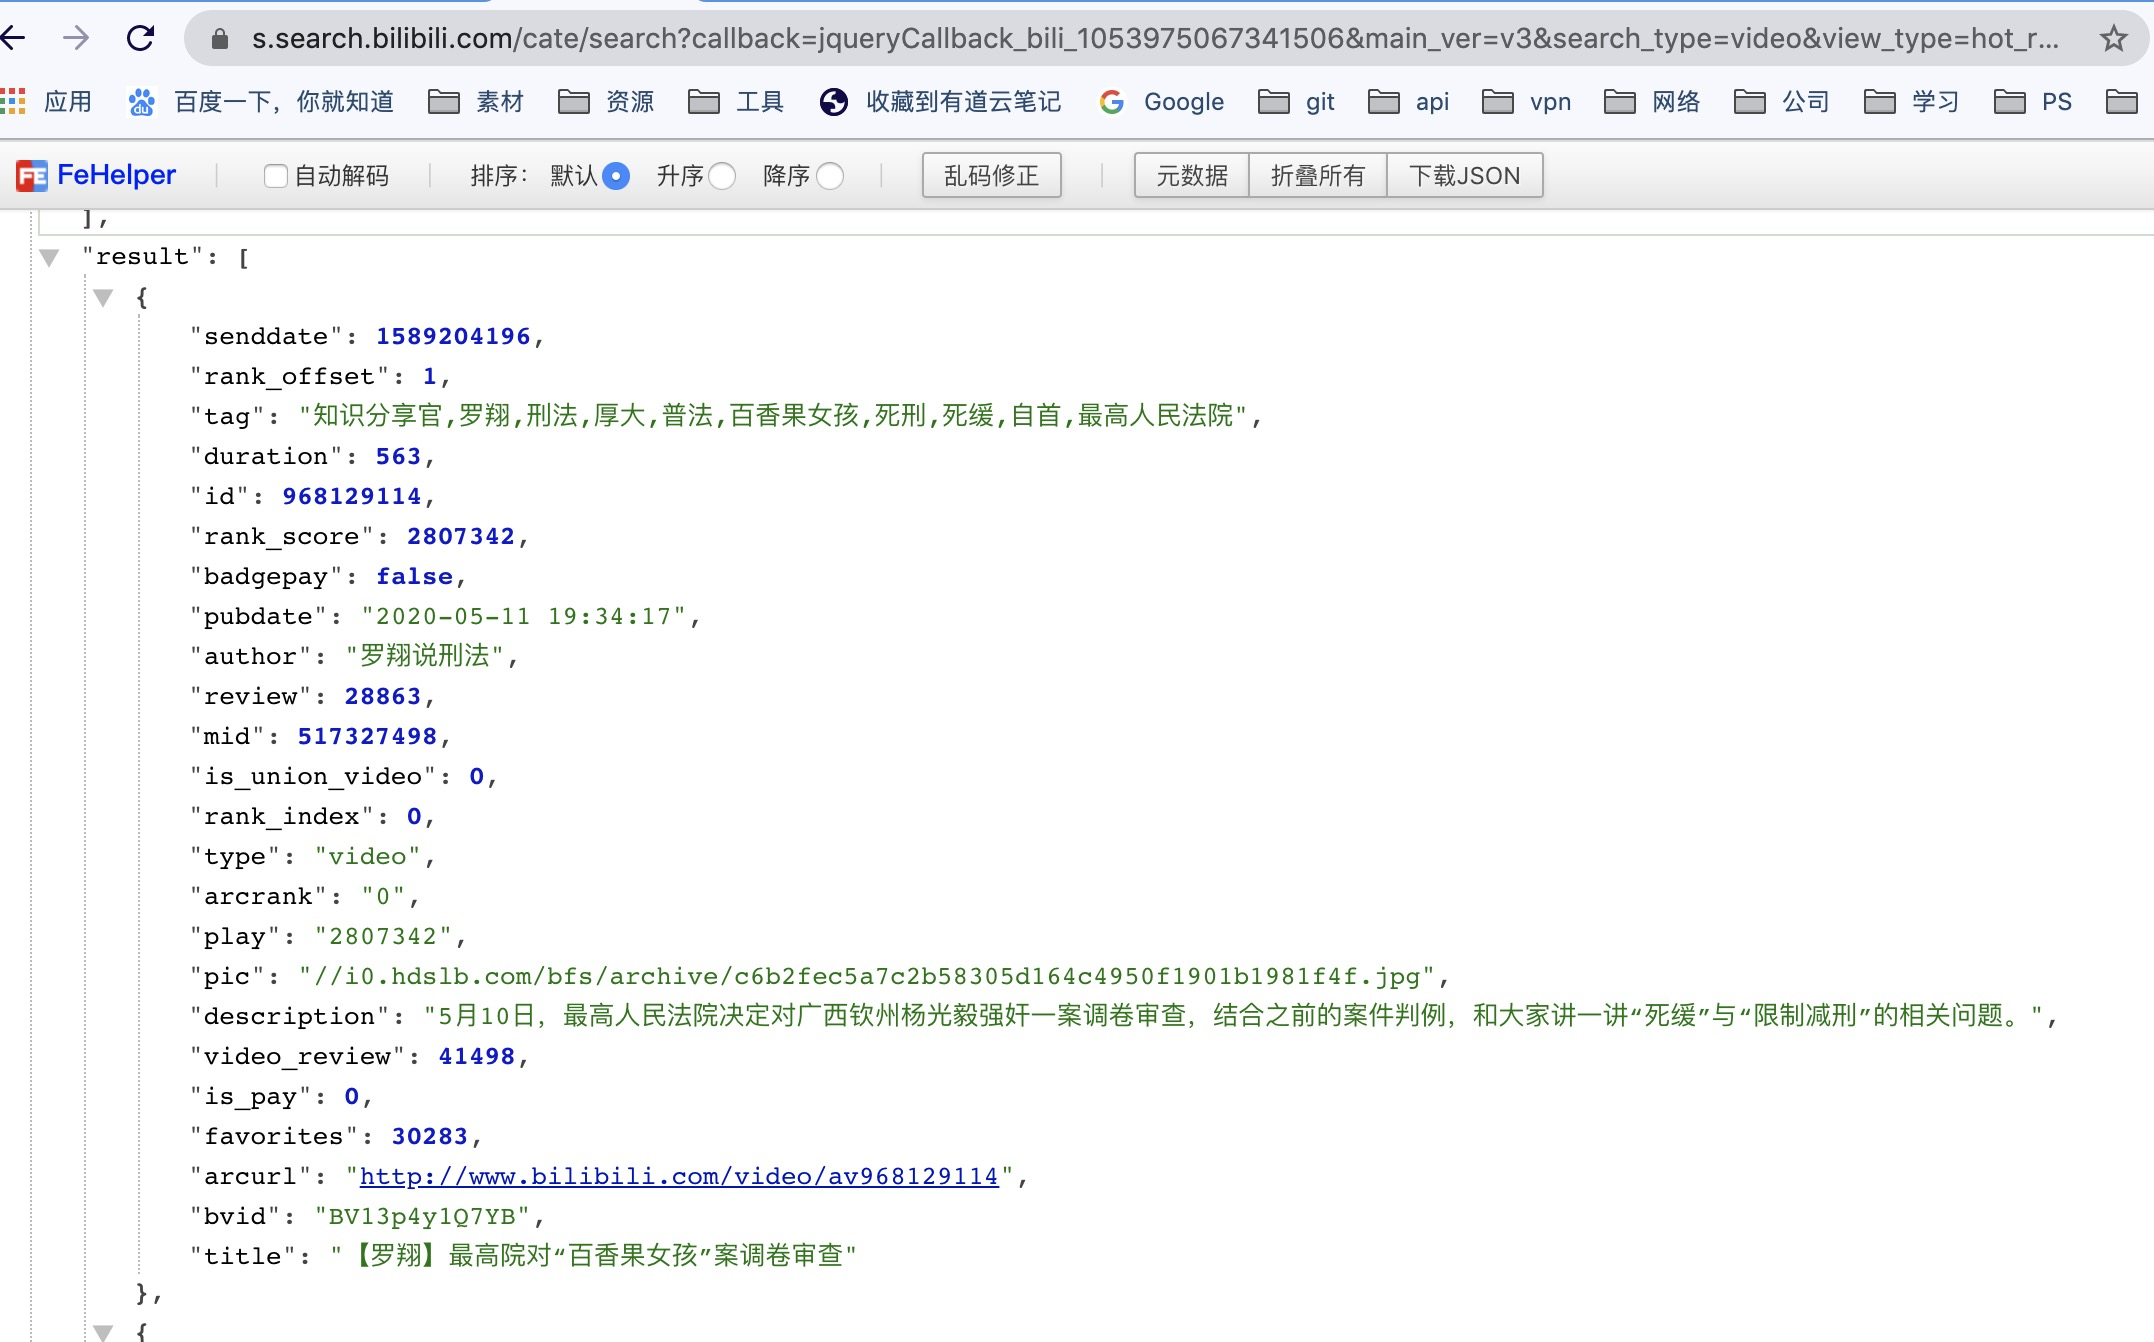Open Baidu bookmark with paw icon
Viewport: 2154px width, 1342px height.
[x=142, y=101]
